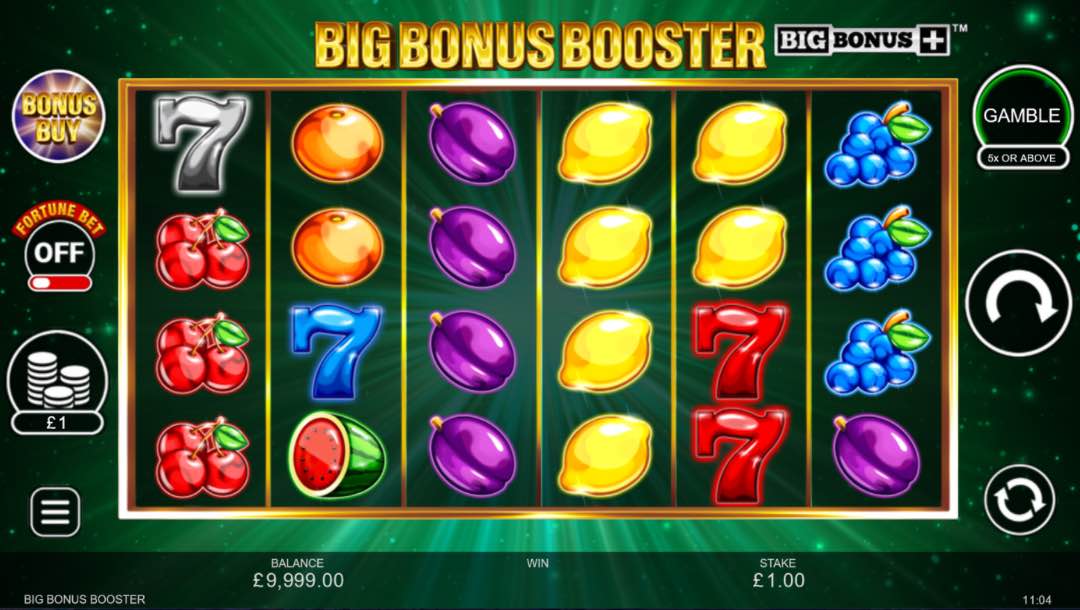Click the top blue grapes symbol

[878, 144]
